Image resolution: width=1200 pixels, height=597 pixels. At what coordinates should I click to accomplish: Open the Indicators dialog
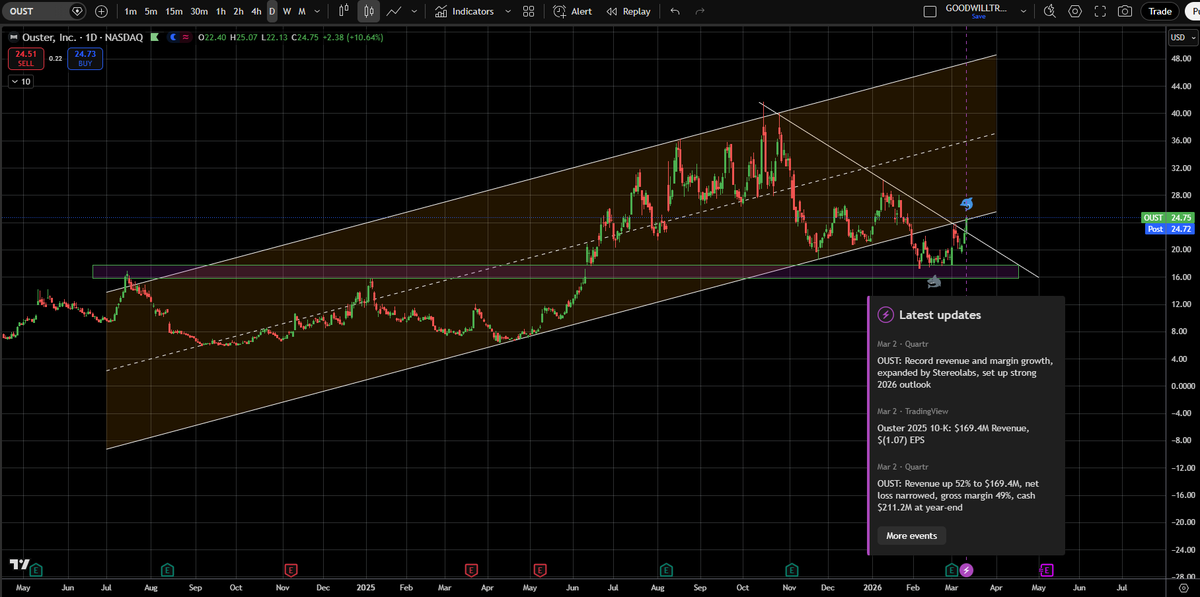click(x=464, y=11)
